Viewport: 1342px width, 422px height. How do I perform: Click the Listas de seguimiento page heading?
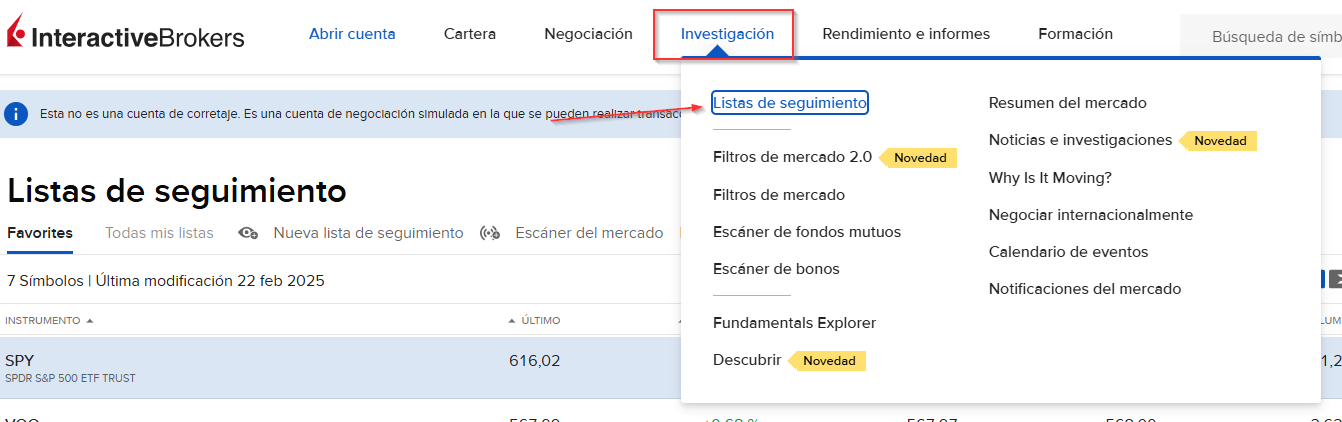[177, 190]
